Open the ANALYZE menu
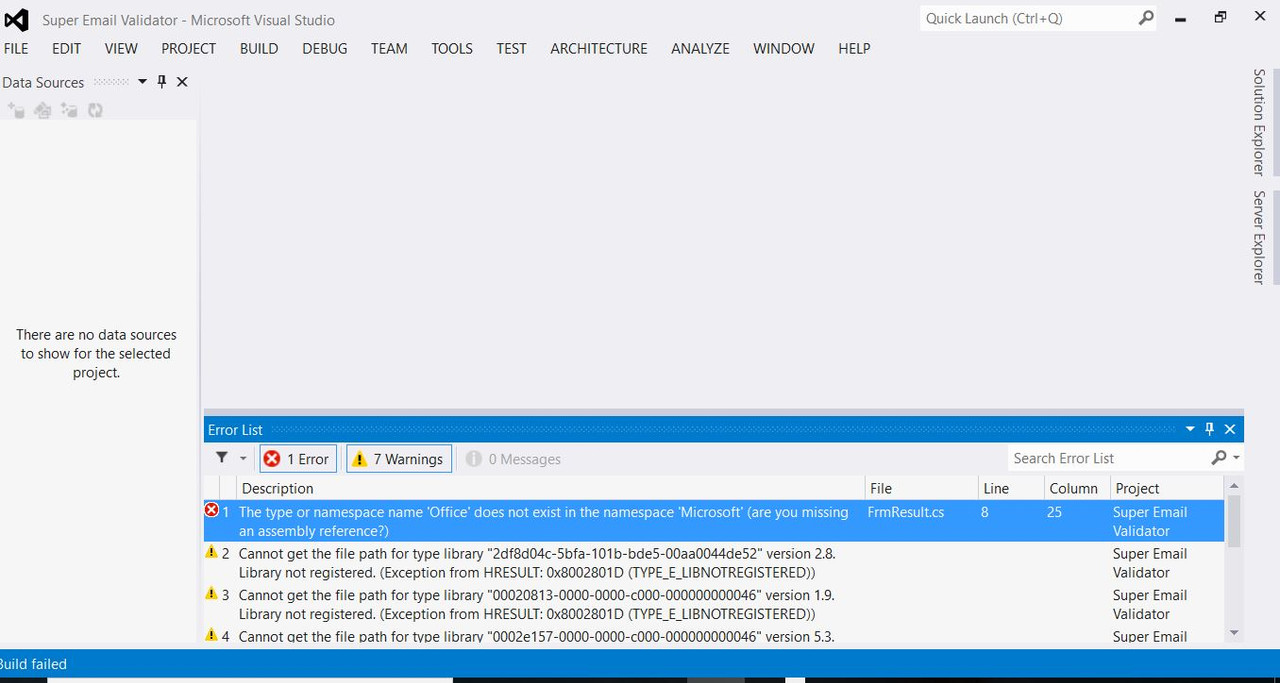The width and height of the screenshot is (1280, 683). (700, 48)
